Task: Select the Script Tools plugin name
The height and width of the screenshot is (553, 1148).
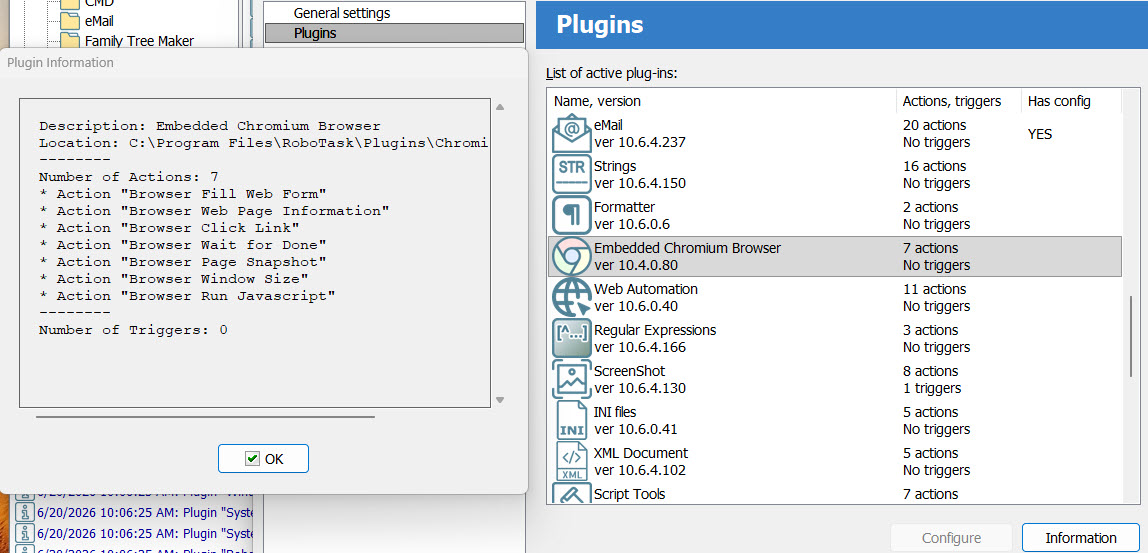Action: pos(630,494)
